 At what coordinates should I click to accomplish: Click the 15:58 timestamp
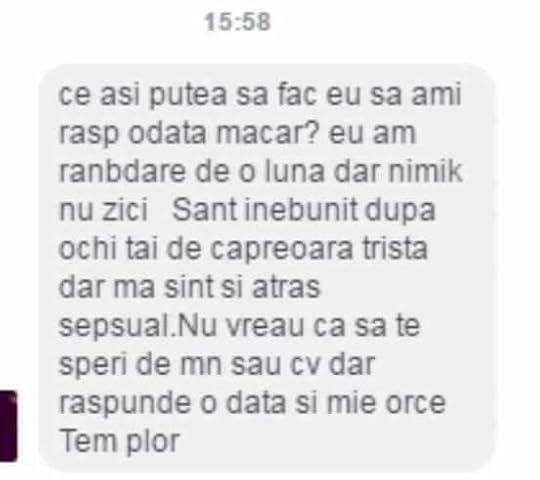(238, 22)
